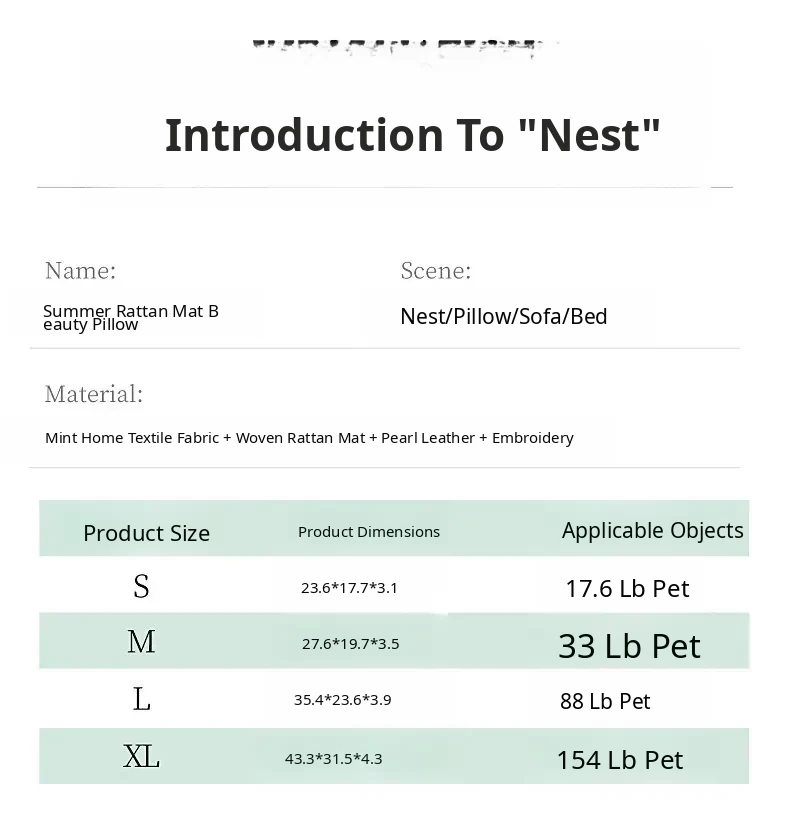The image size is (790, 818).
Task: Select the Mint Home Textile Fabric material description
Action: click(309, 437)
